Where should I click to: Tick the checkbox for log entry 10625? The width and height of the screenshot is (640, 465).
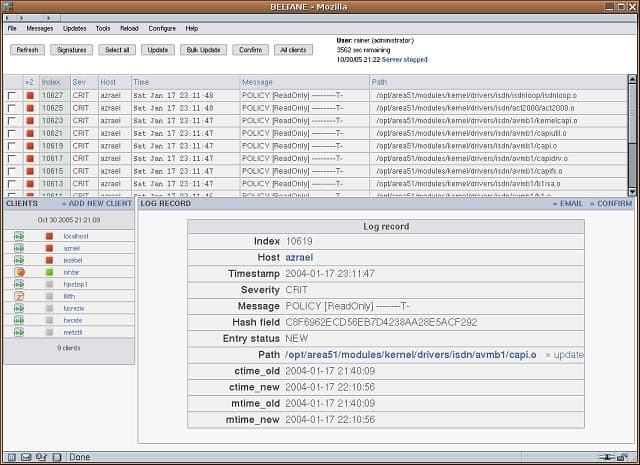click(x=12, y=108)
